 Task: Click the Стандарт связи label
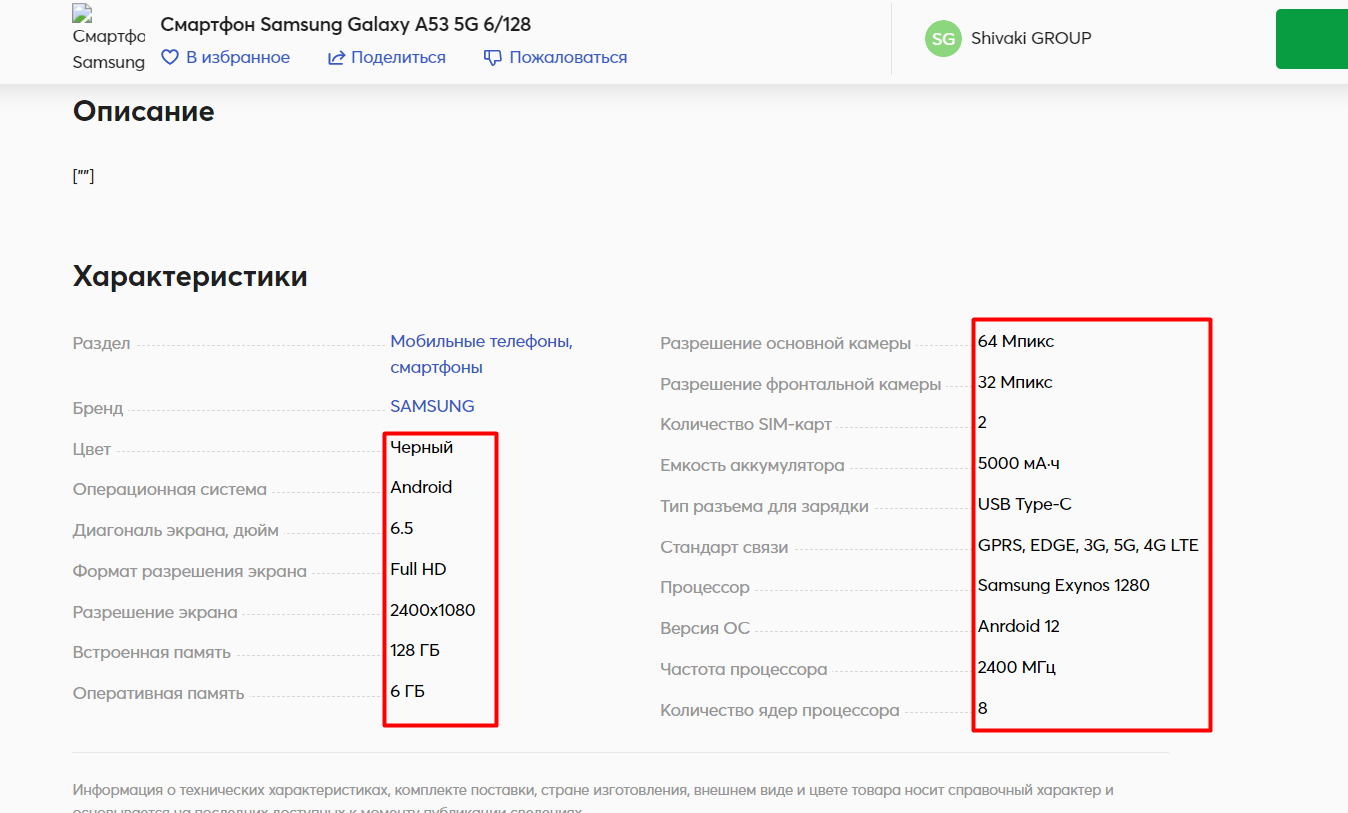[724, 547]
